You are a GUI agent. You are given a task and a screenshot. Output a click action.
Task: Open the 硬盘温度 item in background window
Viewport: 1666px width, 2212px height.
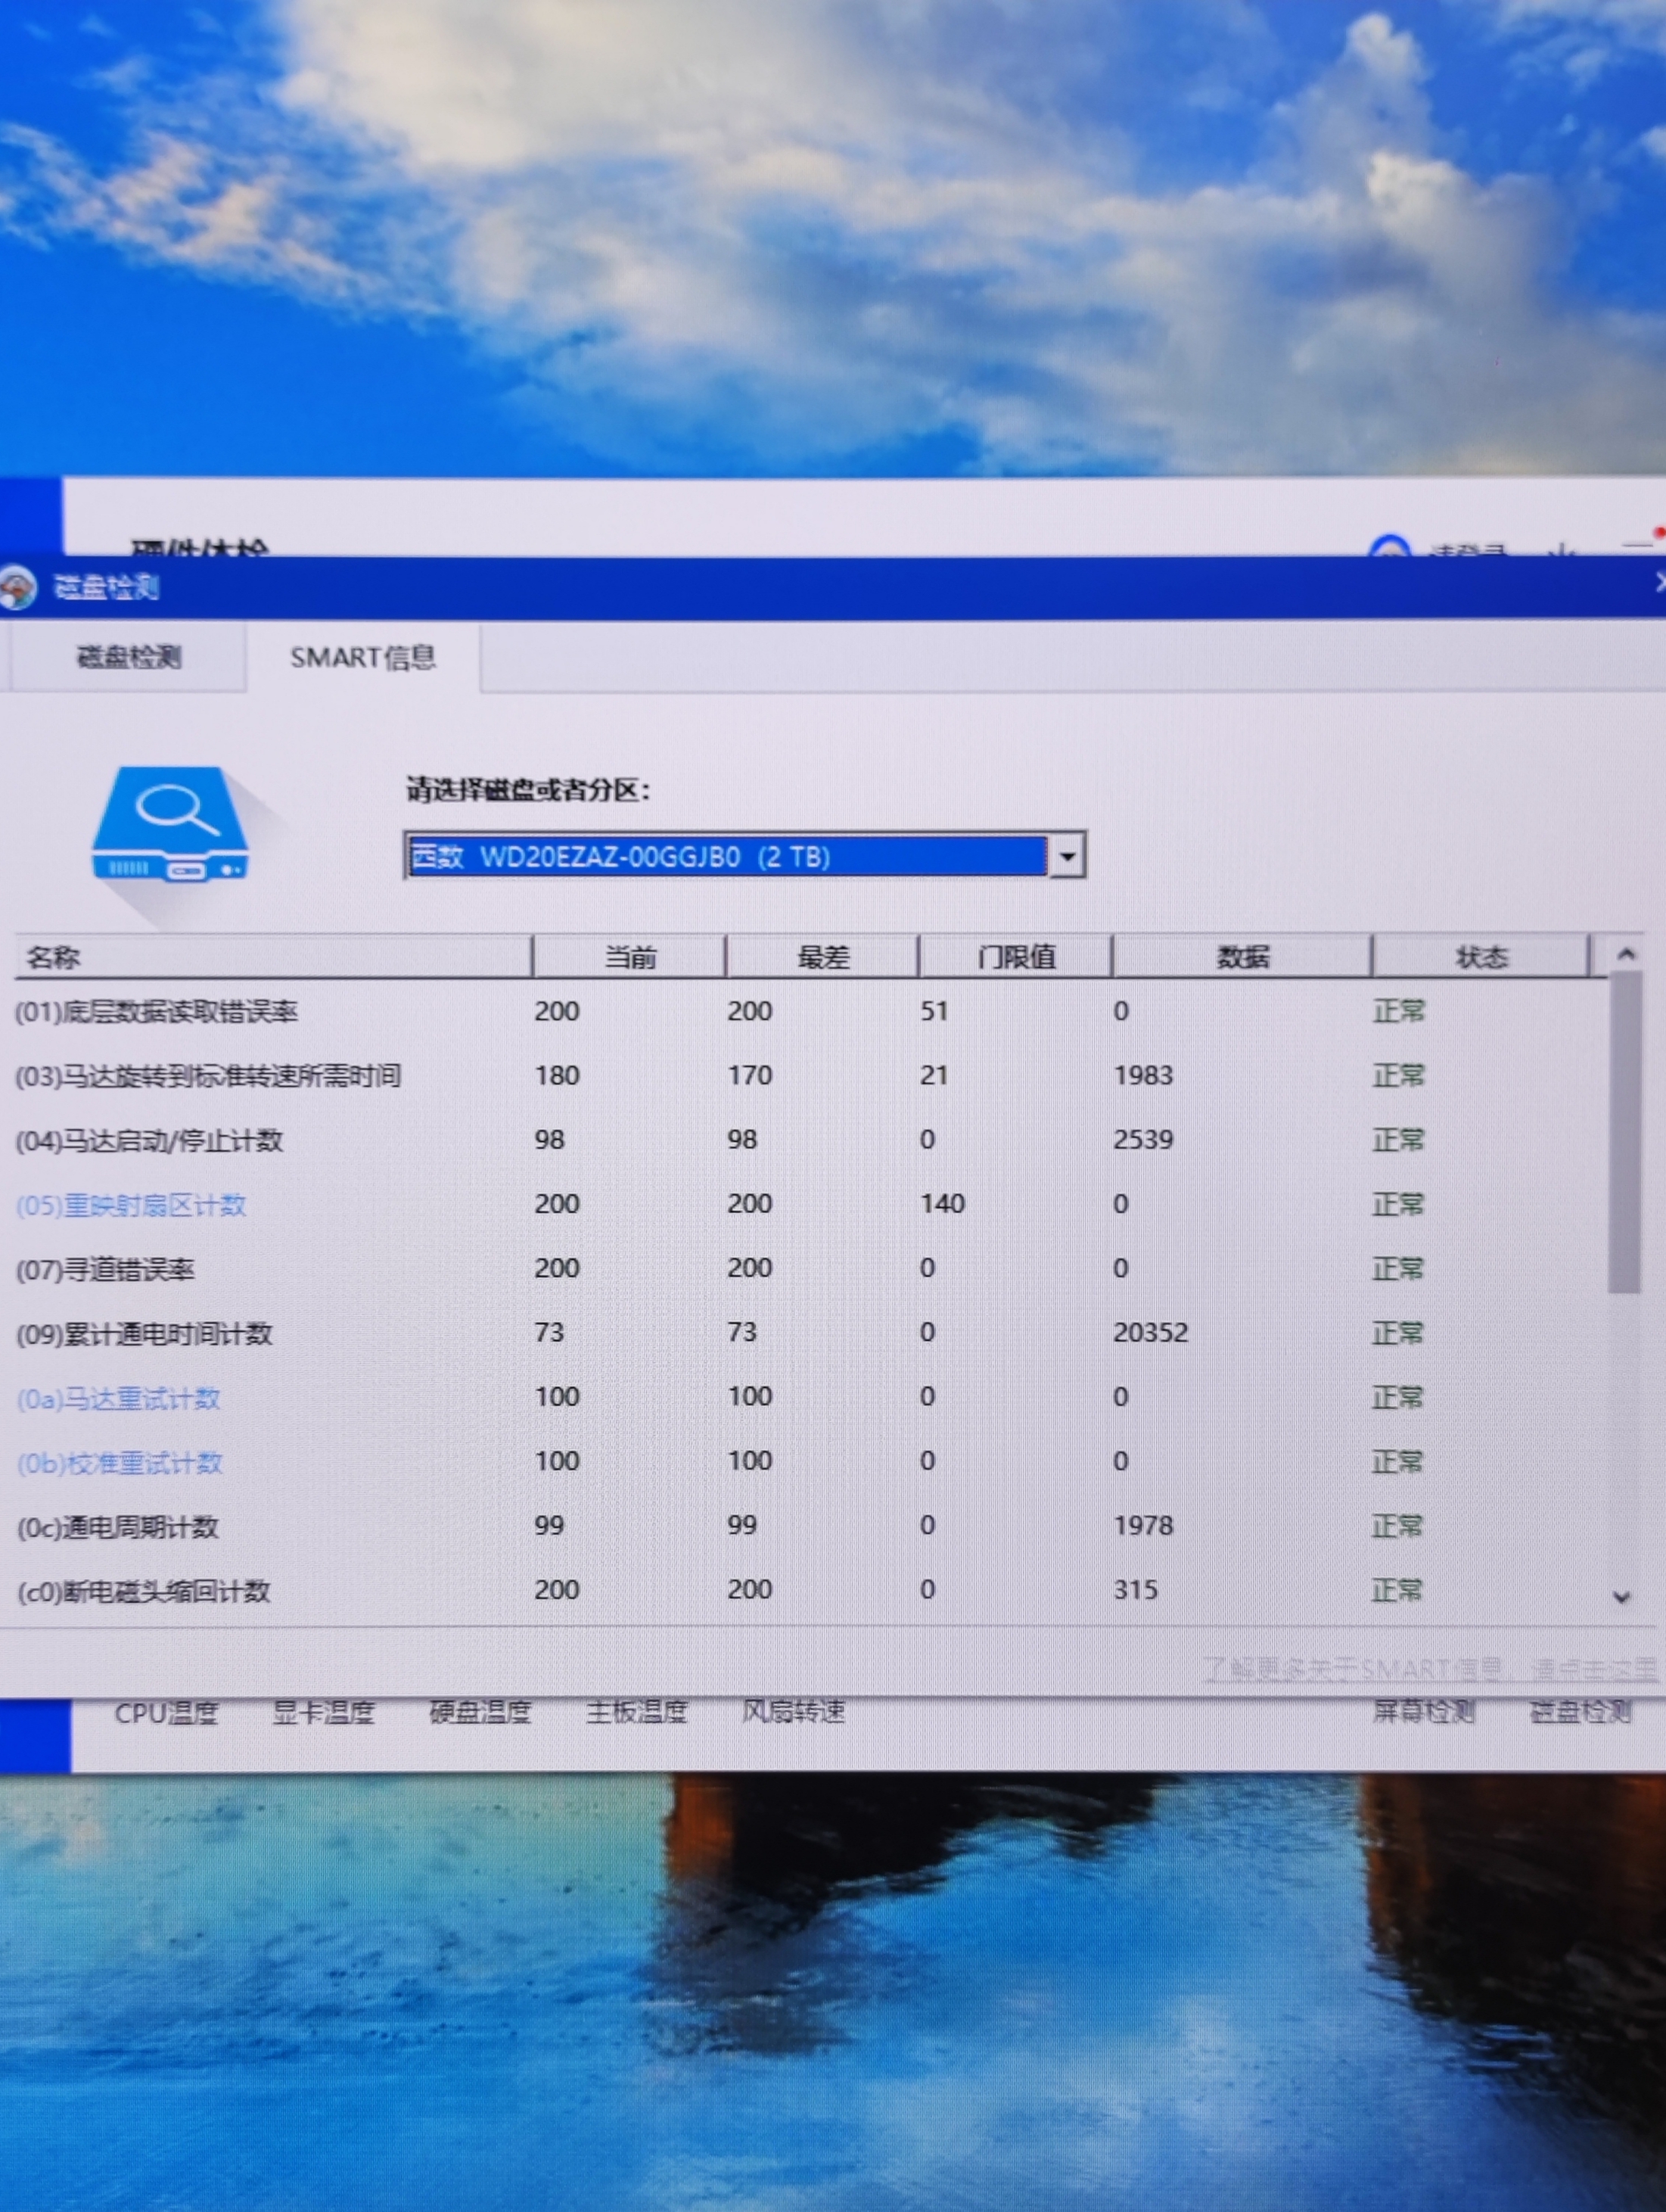[480, 1712]
